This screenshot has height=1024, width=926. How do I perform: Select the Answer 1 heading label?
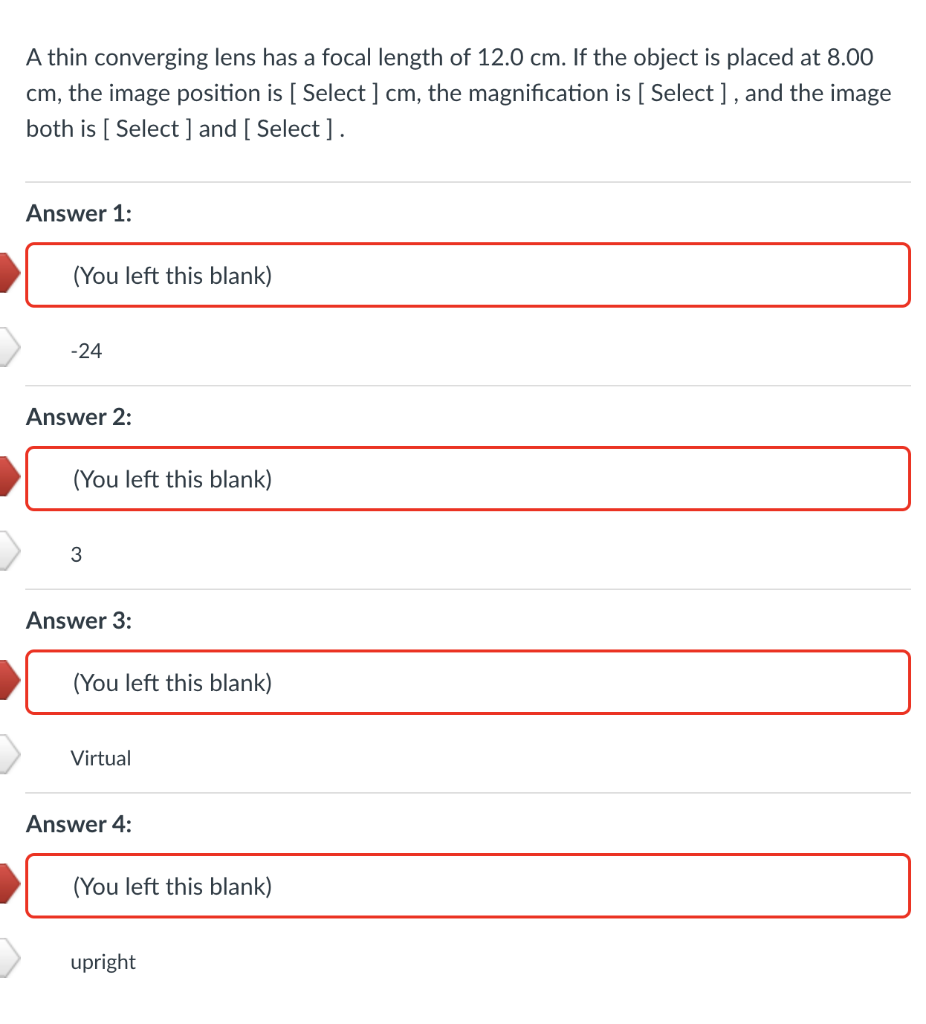click(x=78, y=213)
